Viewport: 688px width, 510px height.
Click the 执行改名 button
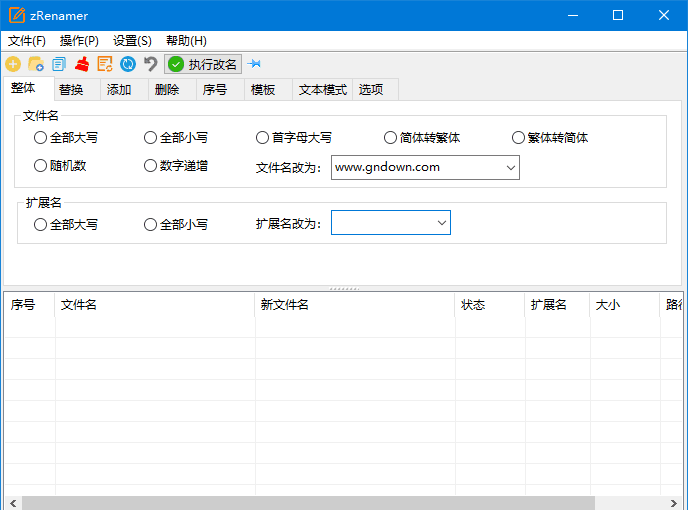click(203, 65)
